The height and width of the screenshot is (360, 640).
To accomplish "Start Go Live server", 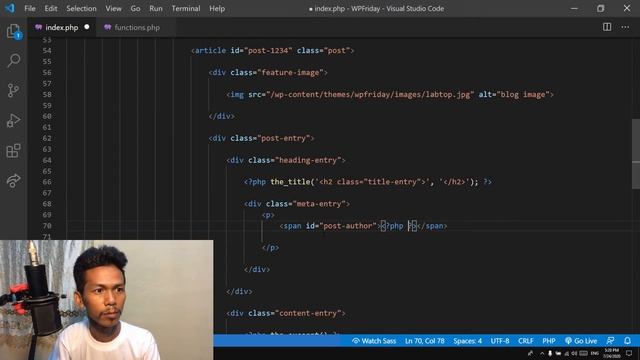I will (x=581, y=341).
